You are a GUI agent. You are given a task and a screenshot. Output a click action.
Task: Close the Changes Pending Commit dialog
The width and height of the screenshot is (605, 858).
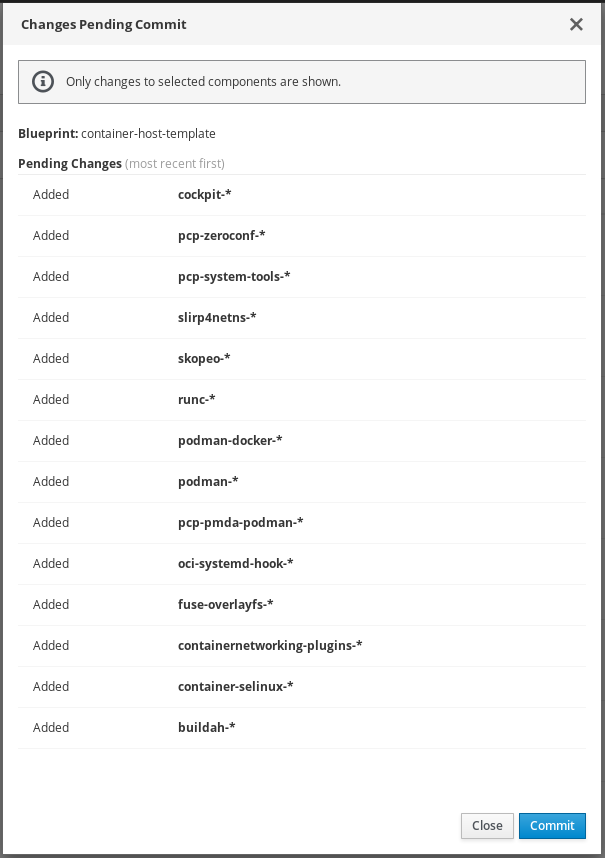[576, 24]
